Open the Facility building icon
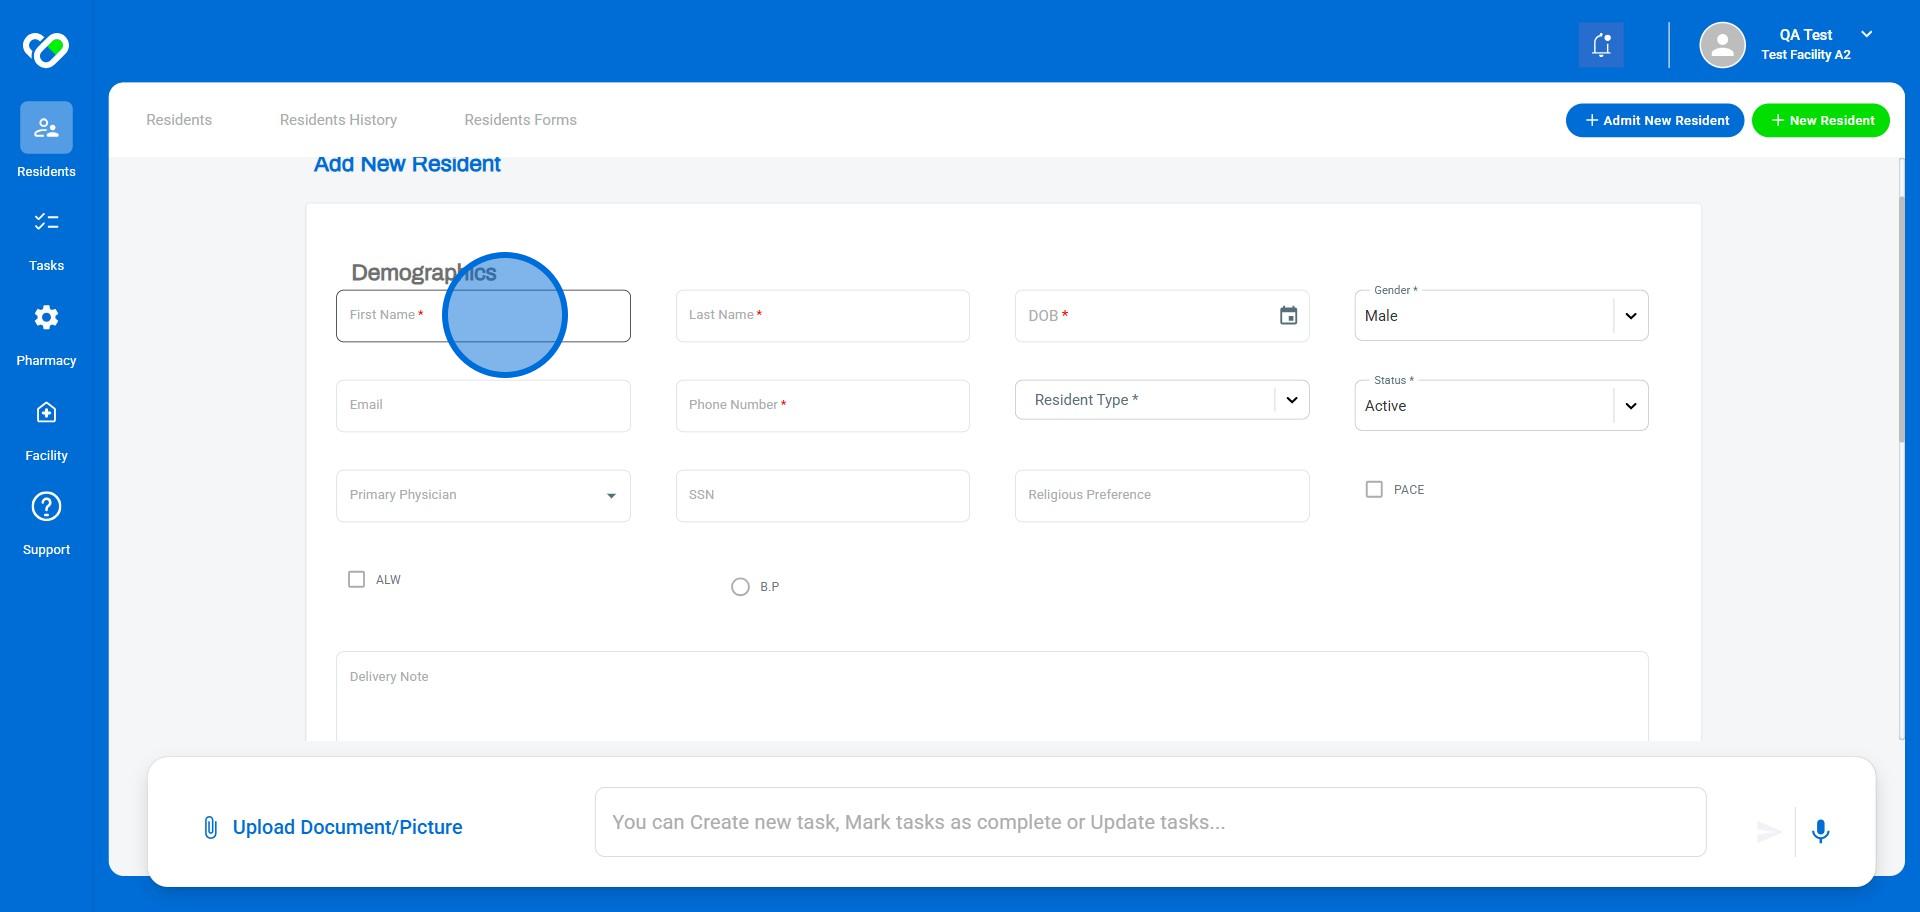The height and width of the screenshot is (912, 1920). tap(46, 412)
